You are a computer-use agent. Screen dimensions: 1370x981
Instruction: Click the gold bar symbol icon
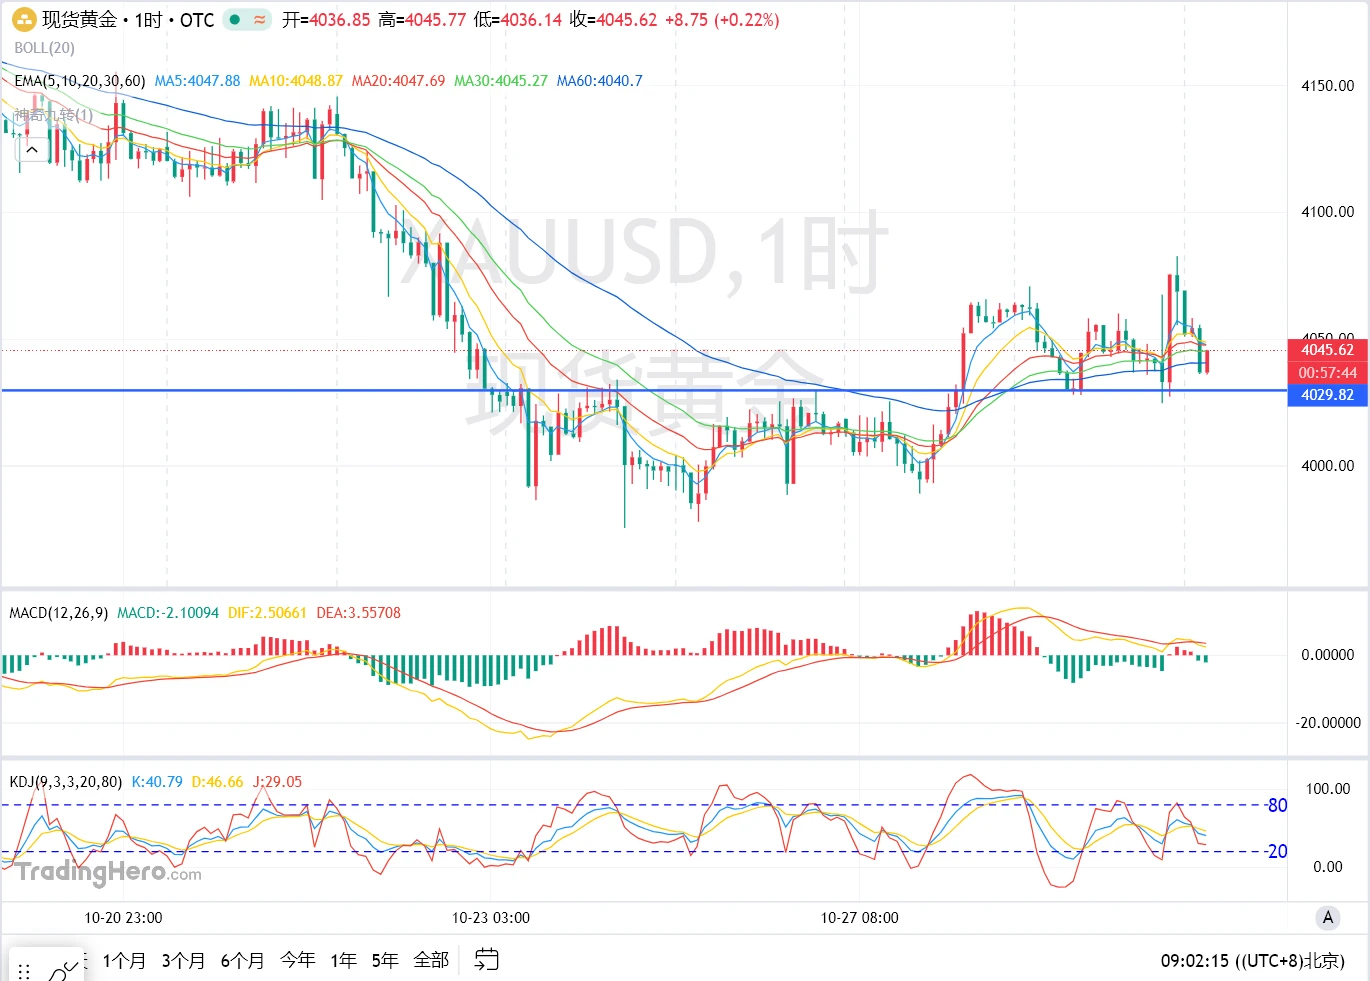[x=24, y=19]
